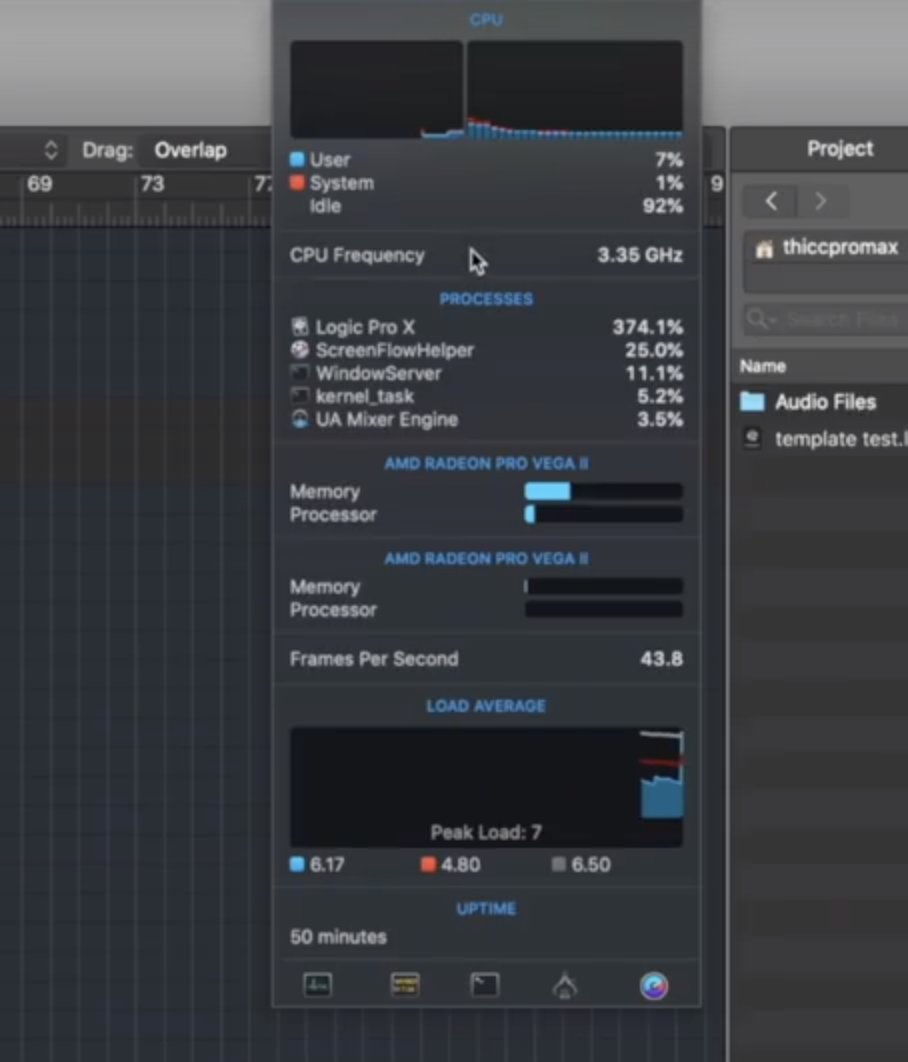Click the Logic Pro X process icon
The height and width of the screenshot is (1062, 908).
300,327
